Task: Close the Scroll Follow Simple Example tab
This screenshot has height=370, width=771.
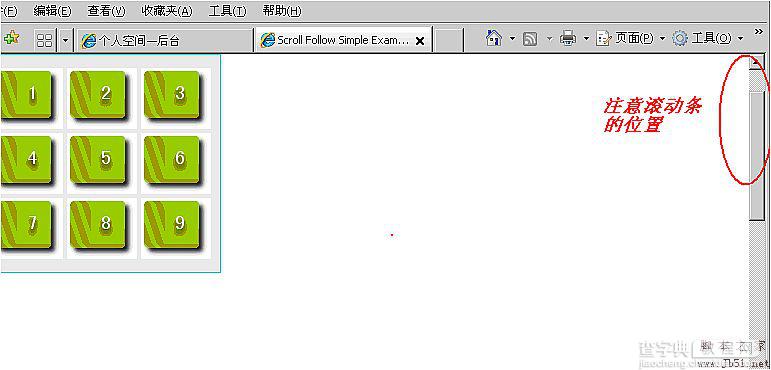Action: pos(419,41)
